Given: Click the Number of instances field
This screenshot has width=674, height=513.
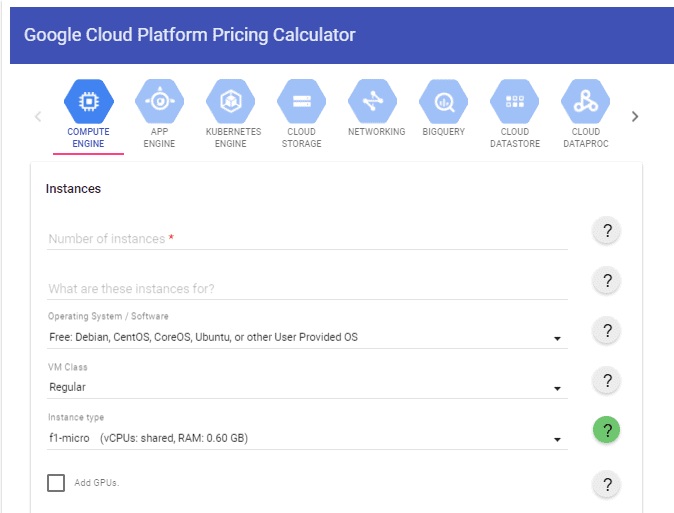Looking at the screenshot, I should (307, 239).
